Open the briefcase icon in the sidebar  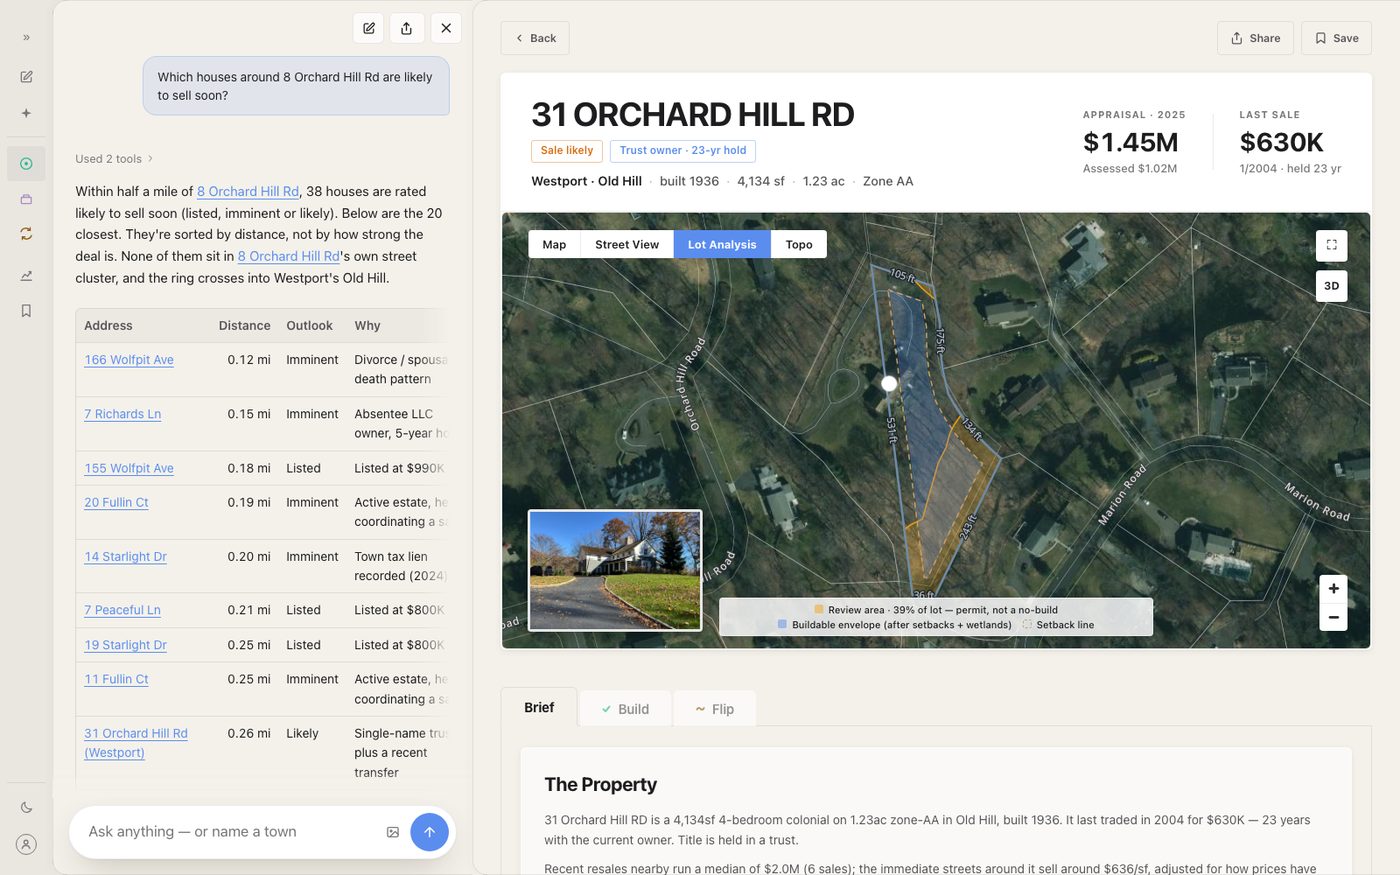26,199
